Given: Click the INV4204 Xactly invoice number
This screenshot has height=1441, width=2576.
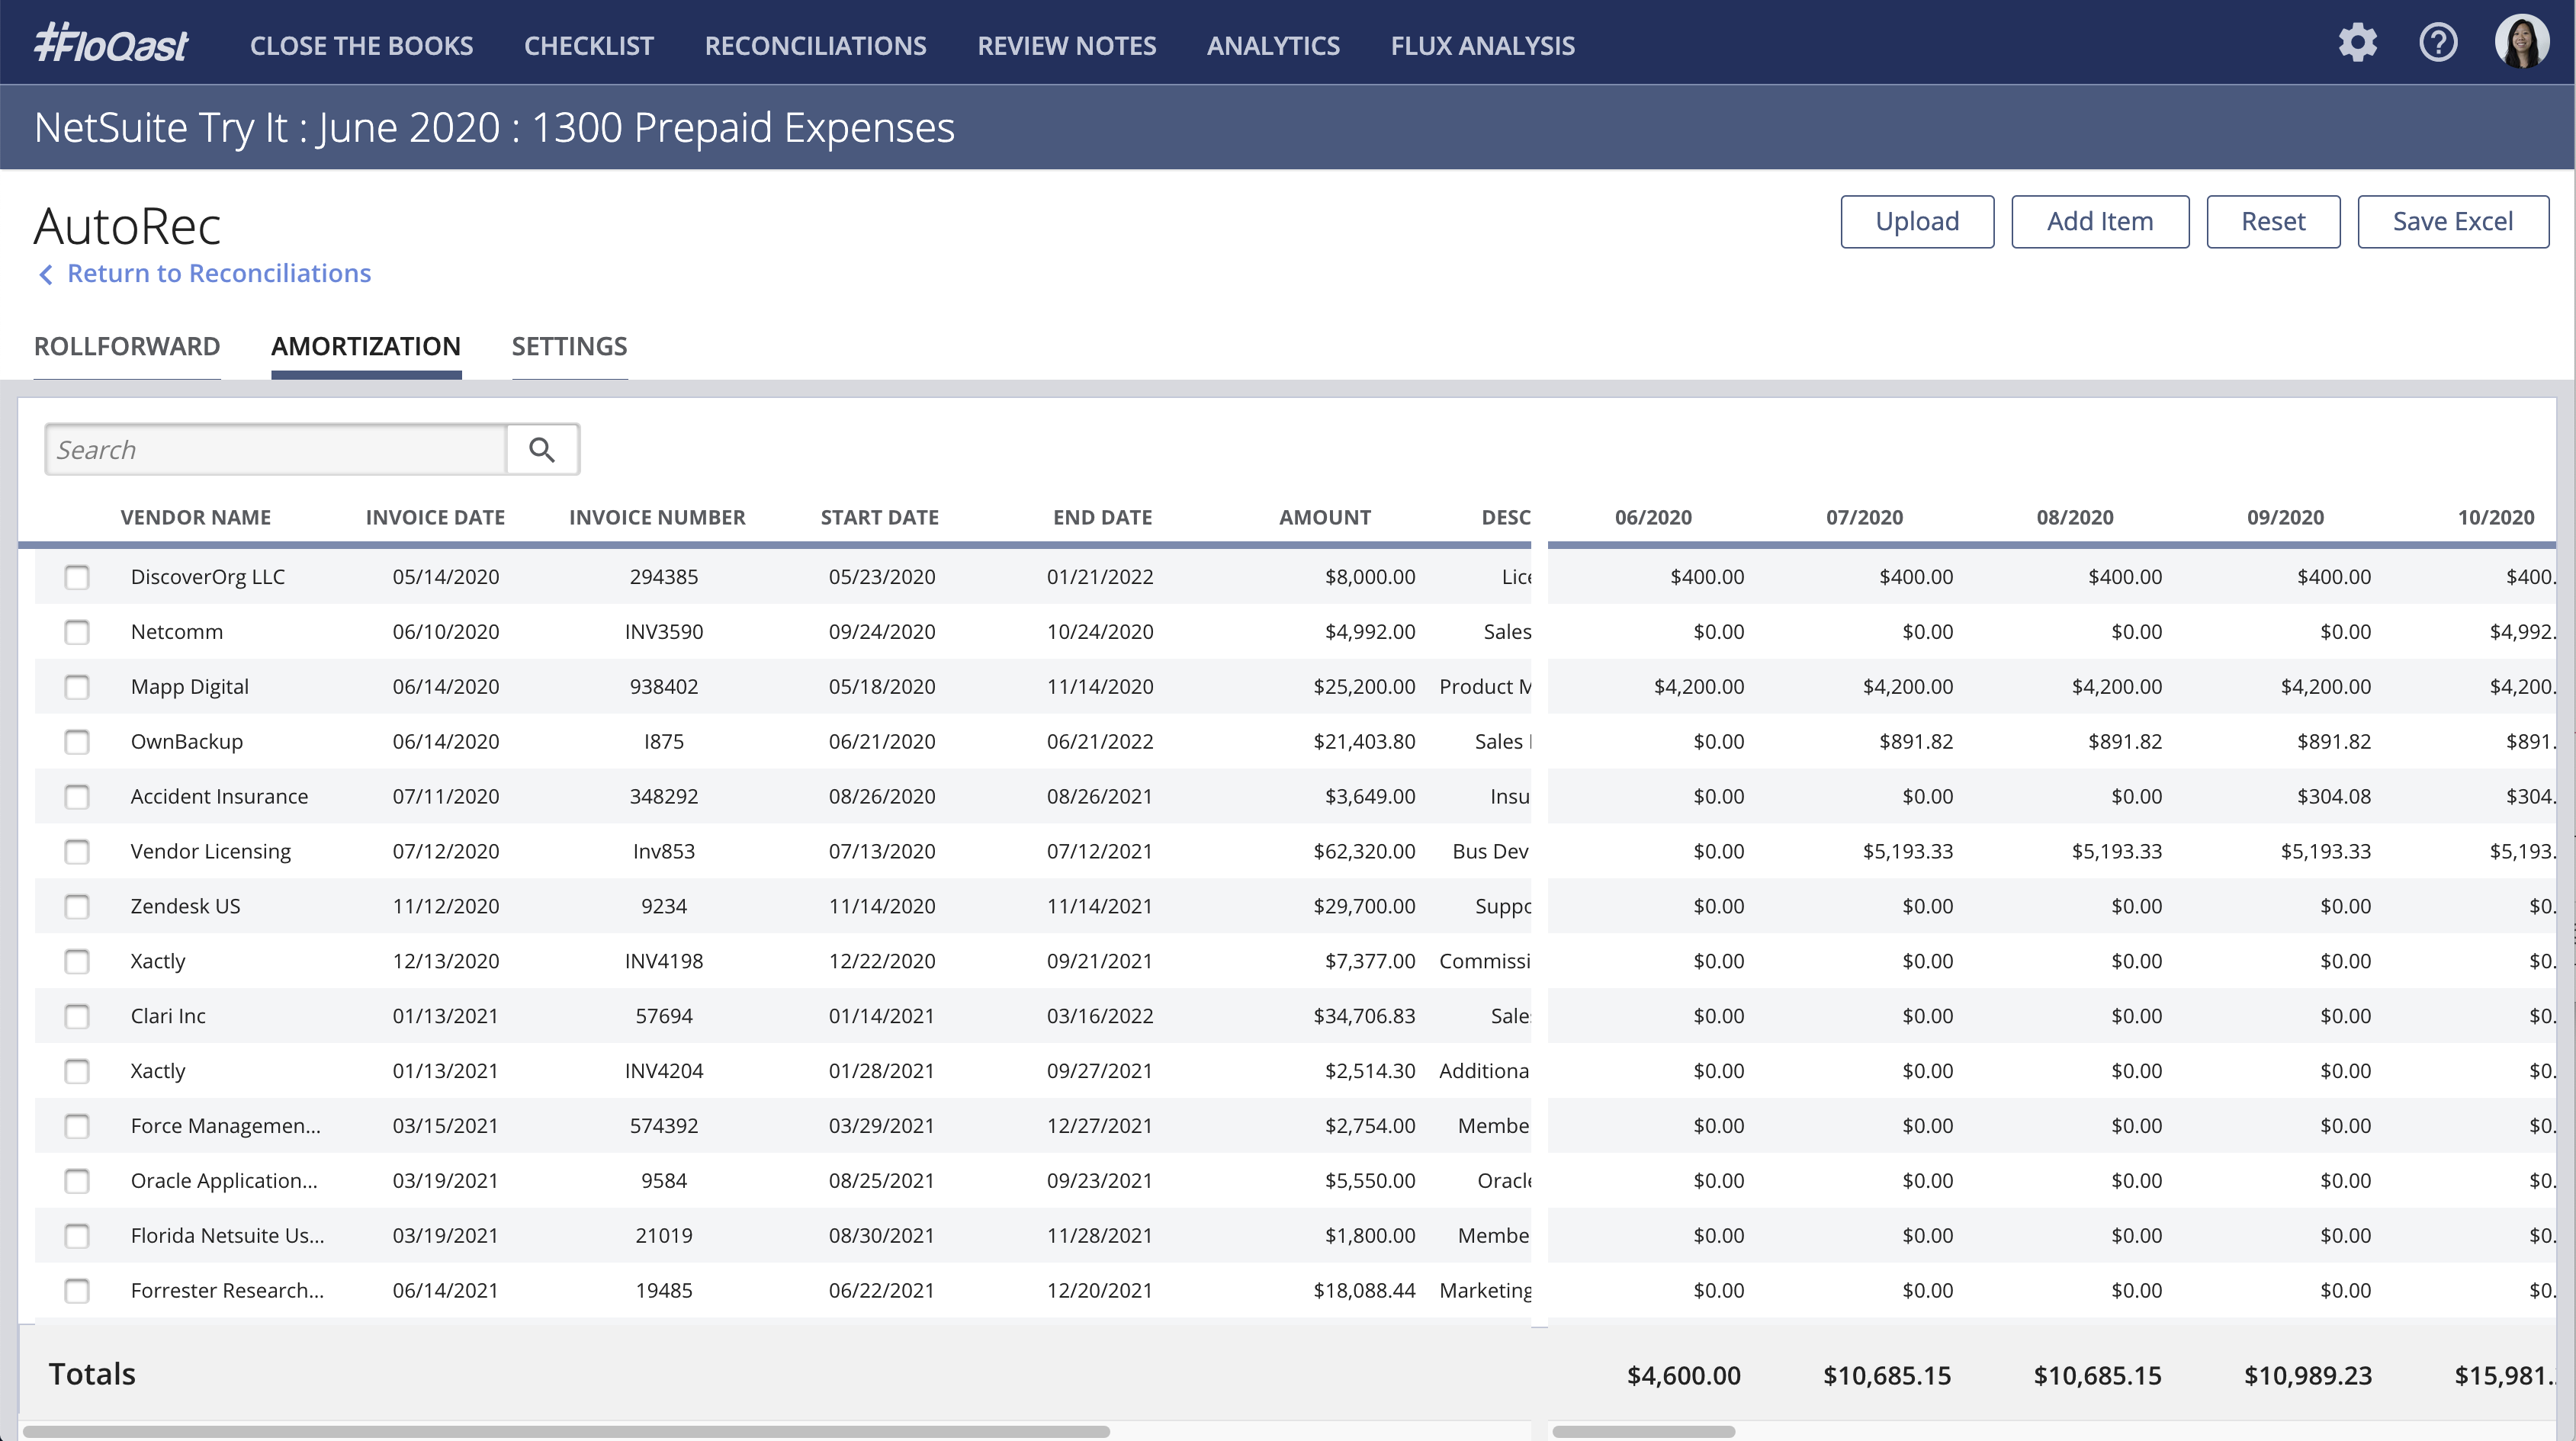Looking at the screenshot, I should coord(664,1071).
